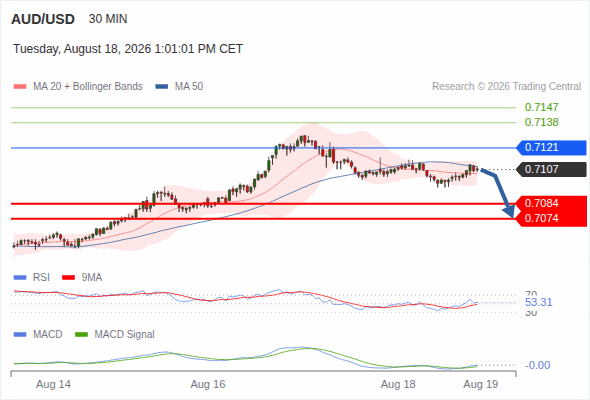Click the MACD value -0.00 label

[537, 365]
